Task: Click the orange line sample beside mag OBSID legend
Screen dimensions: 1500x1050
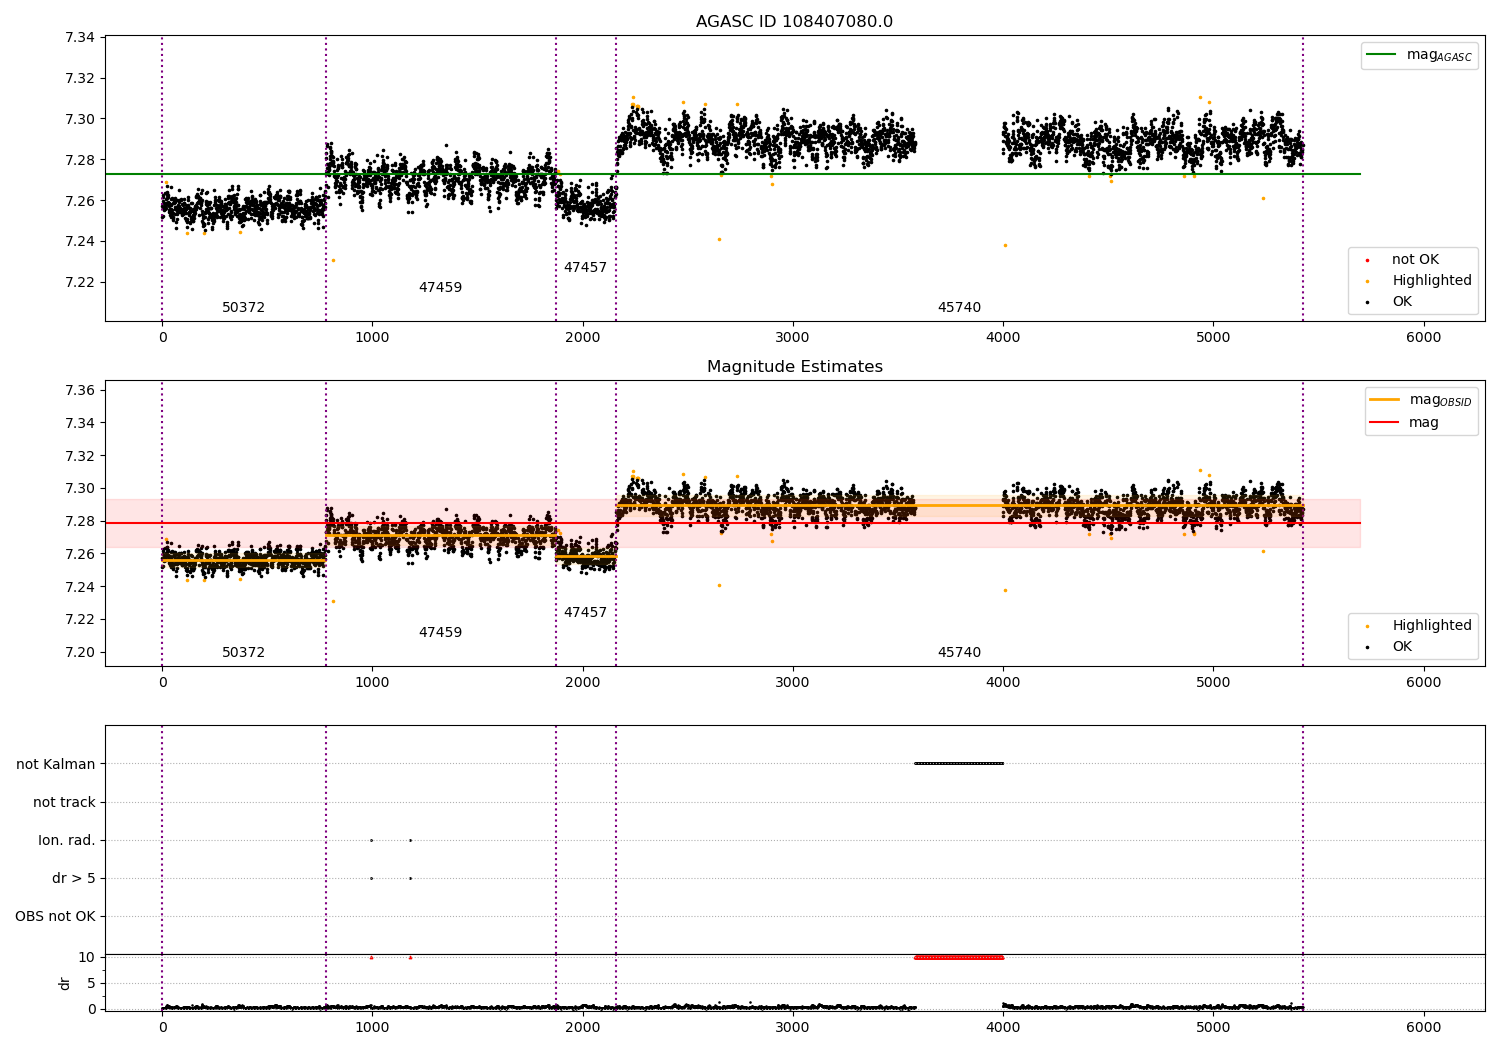Action: tap(1384, 400)
